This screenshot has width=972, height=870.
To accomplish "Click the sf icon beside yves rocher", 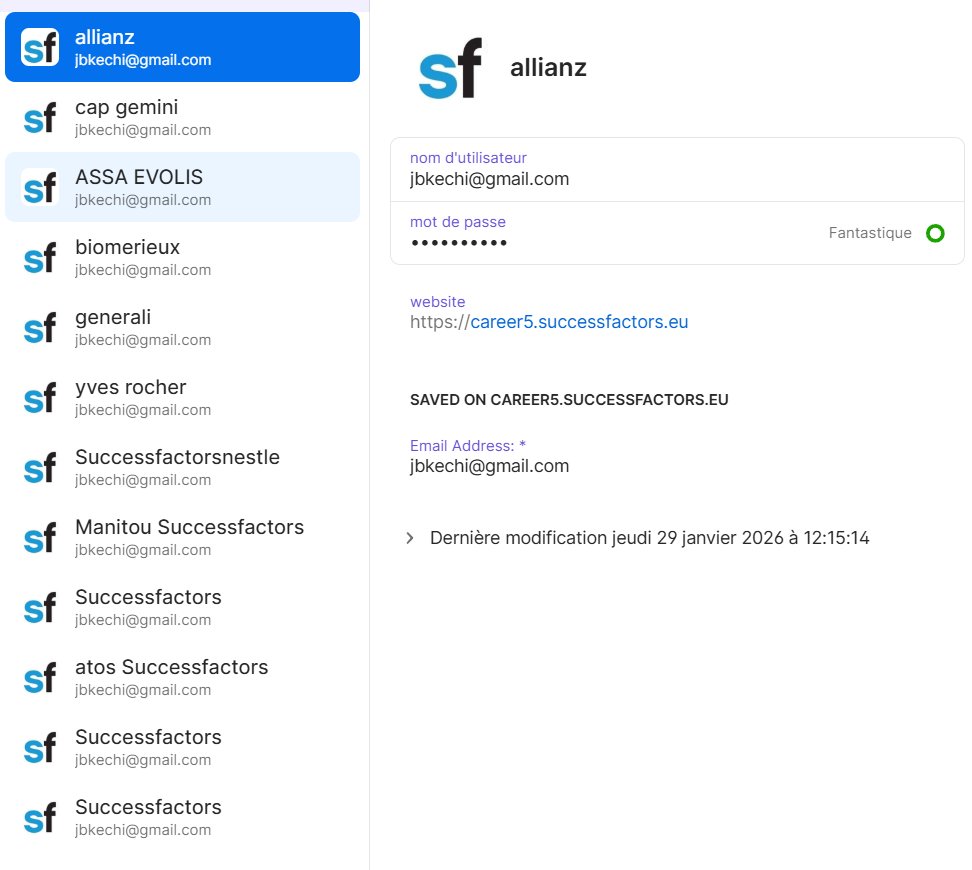I will point(40,397).
